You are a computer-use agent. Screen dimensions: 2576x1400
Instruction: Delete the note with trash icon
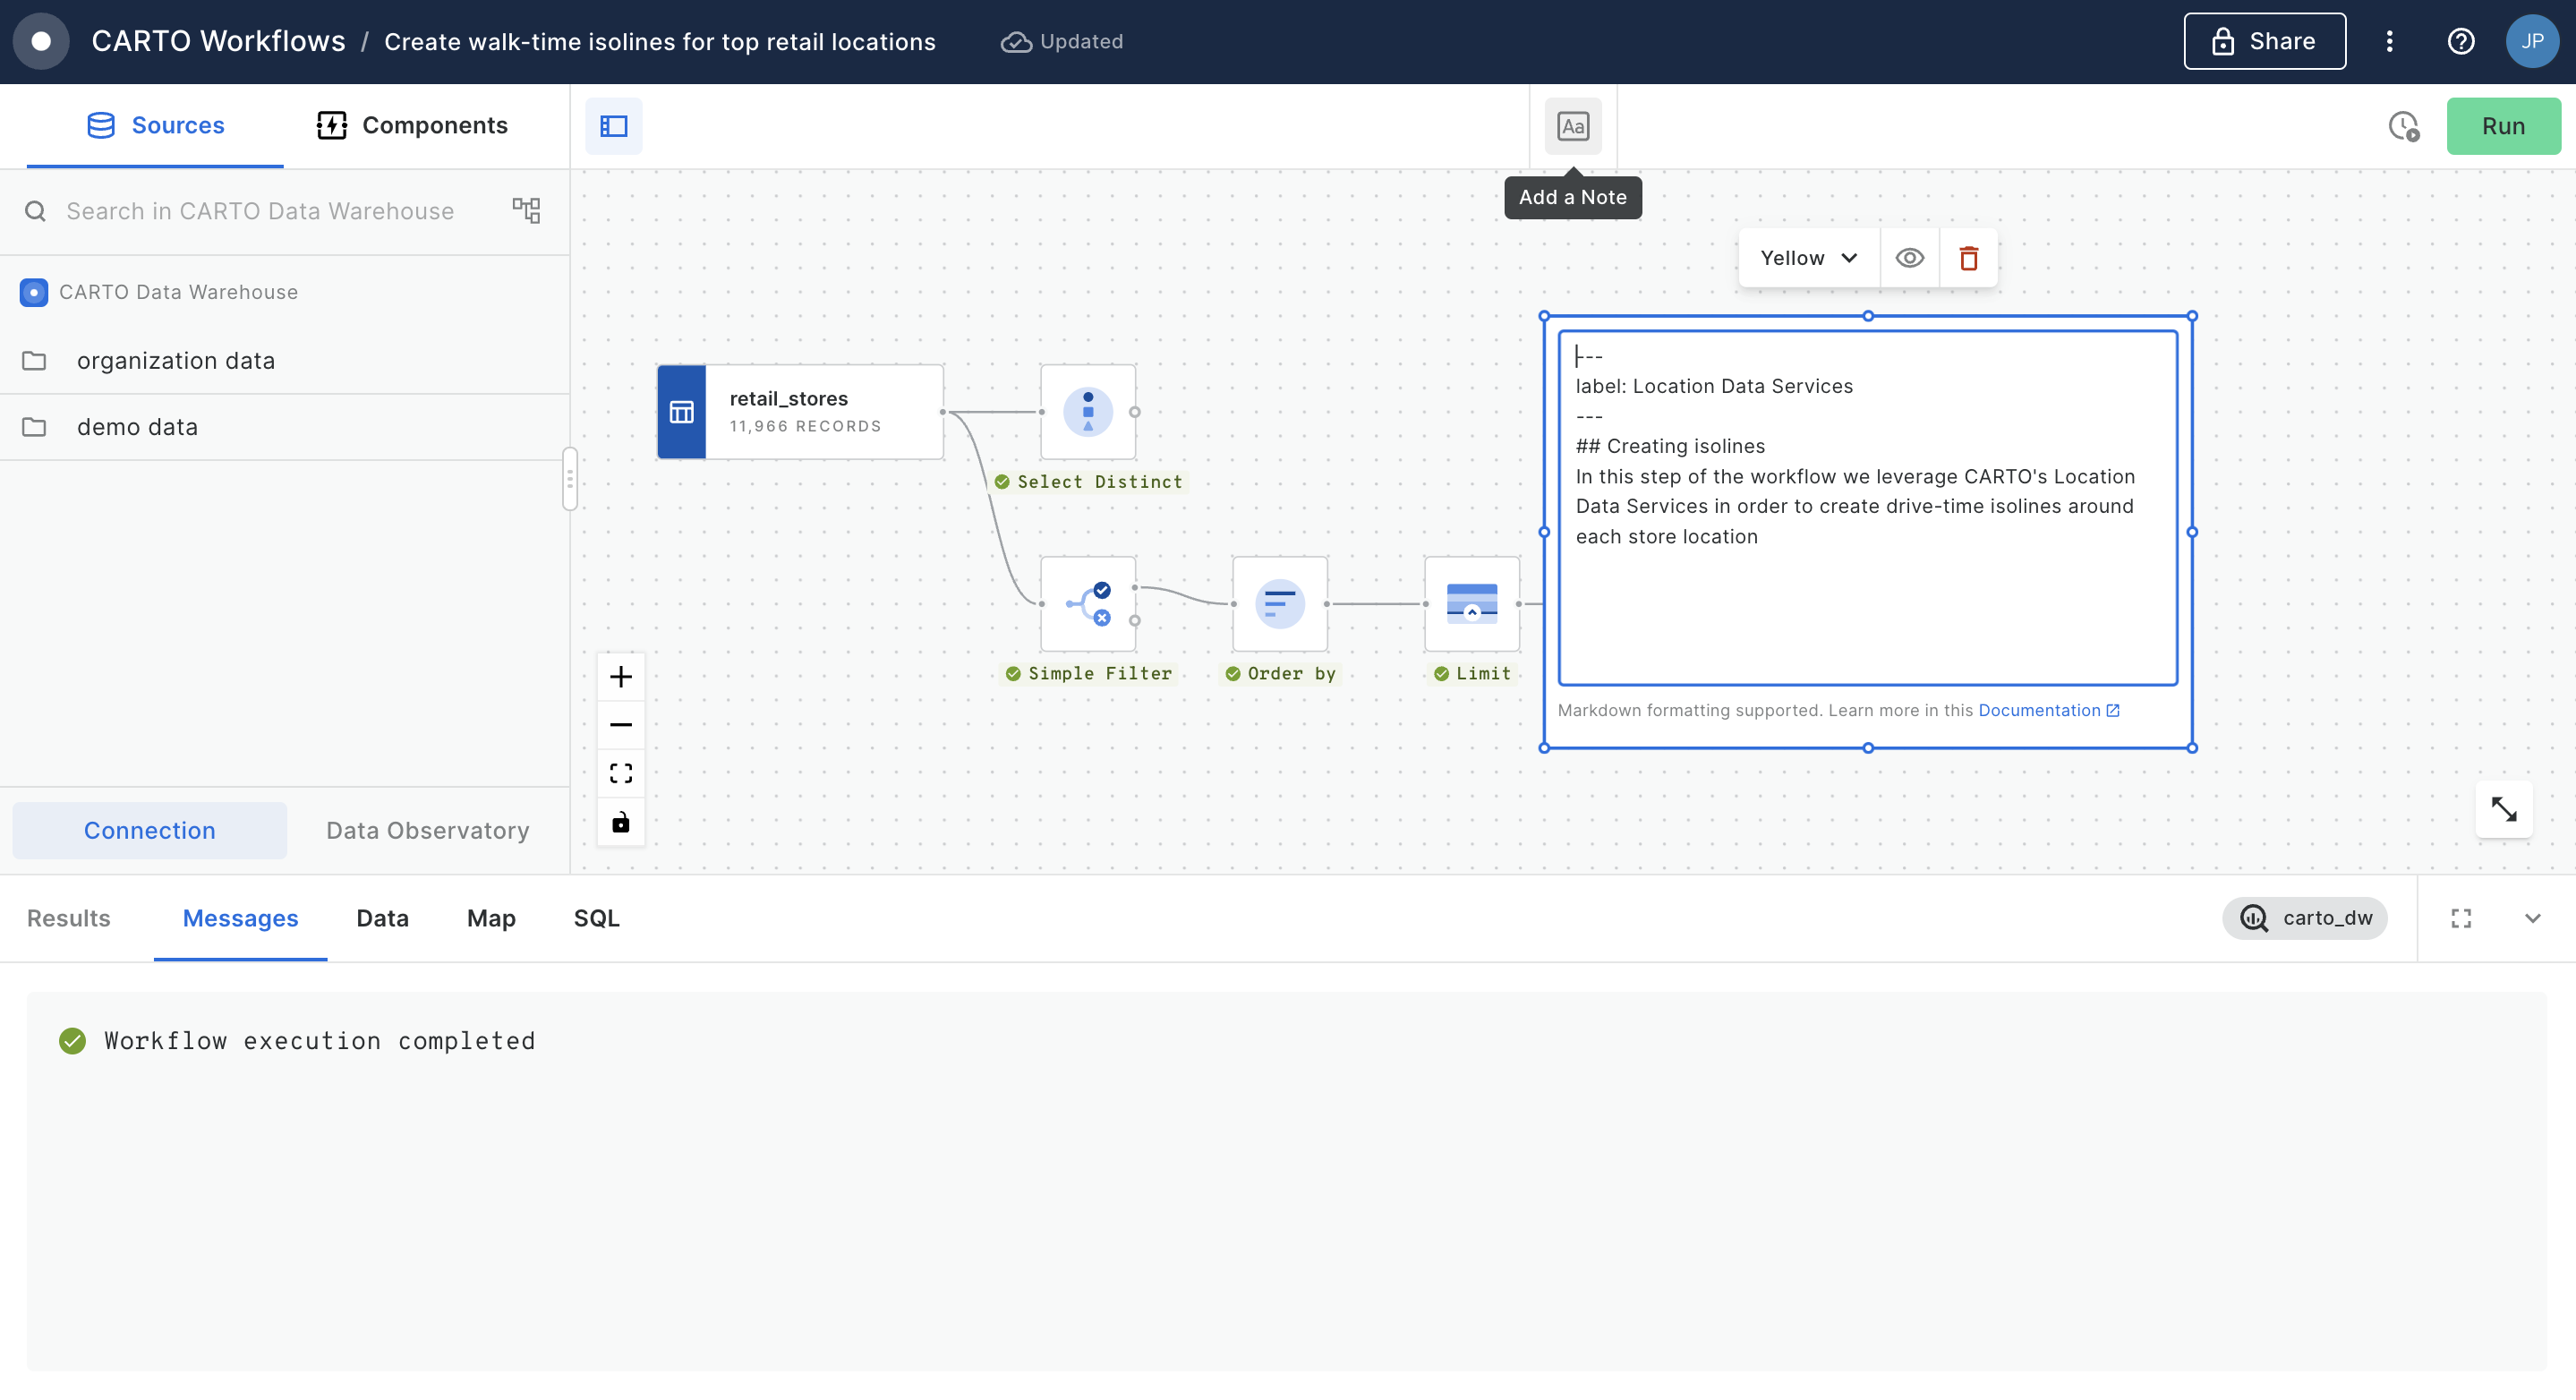click(1968, 258)
